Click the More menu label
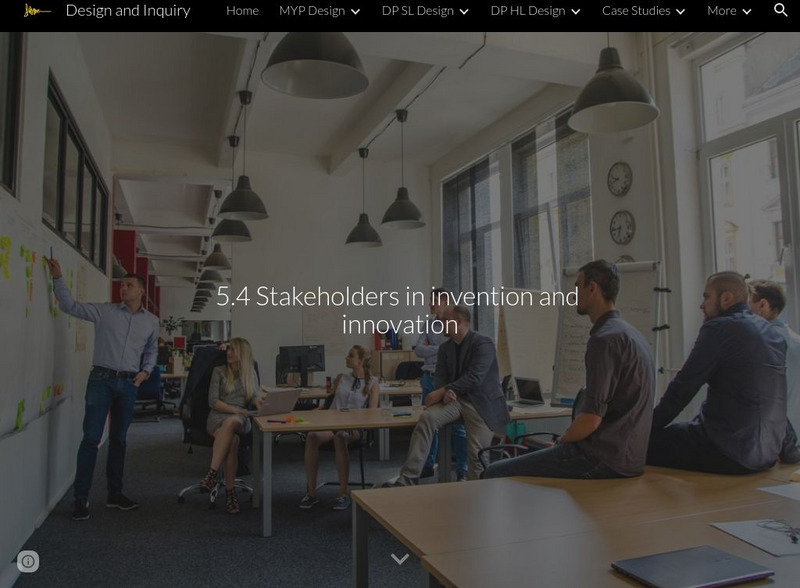The width and height of the screenshot is (800, 588). pos(721,11)
